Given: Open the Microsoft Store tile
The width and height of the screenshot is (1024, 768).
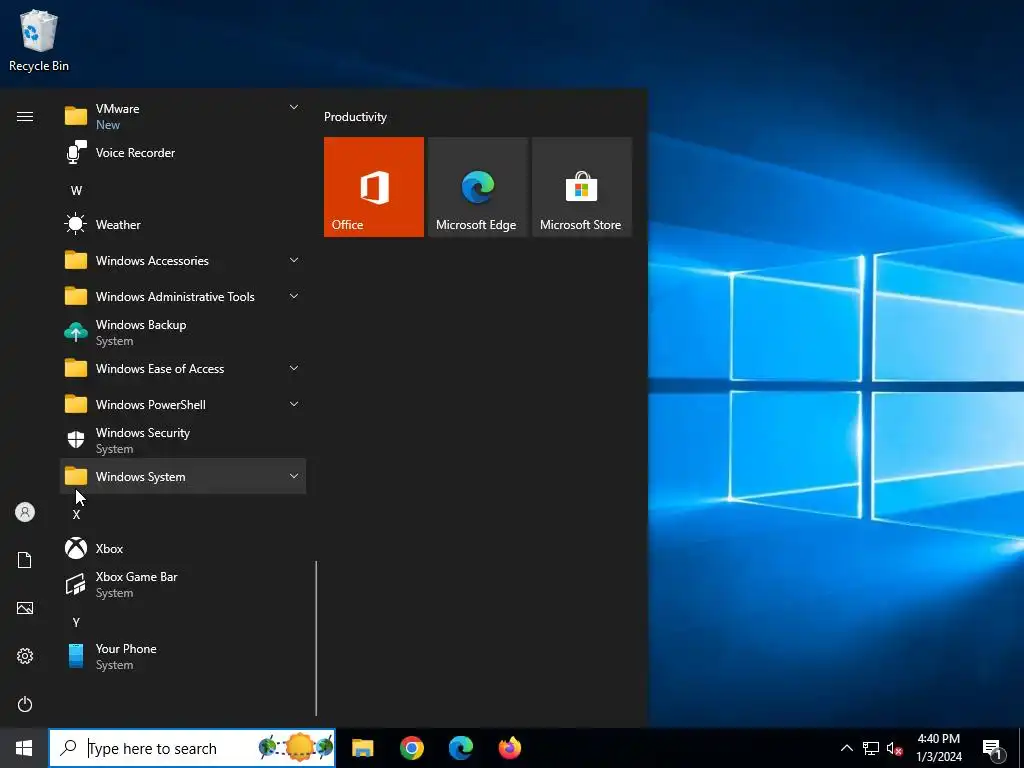Looking at the screenshot, I should coord(582,187).
